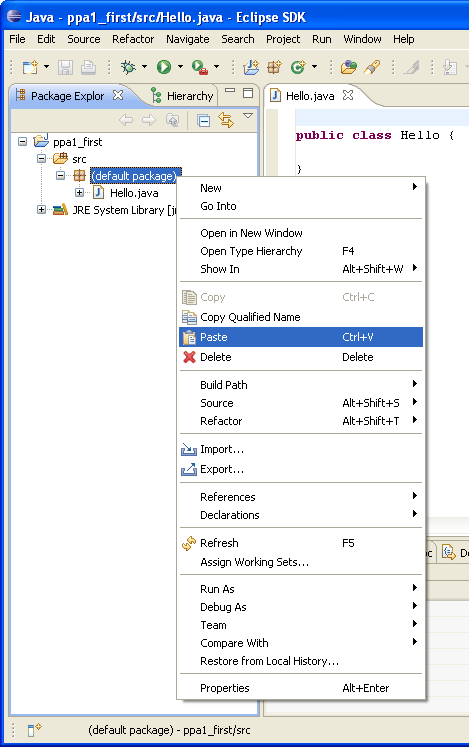Open the New wizard dropdown arrow

(46, 67)
